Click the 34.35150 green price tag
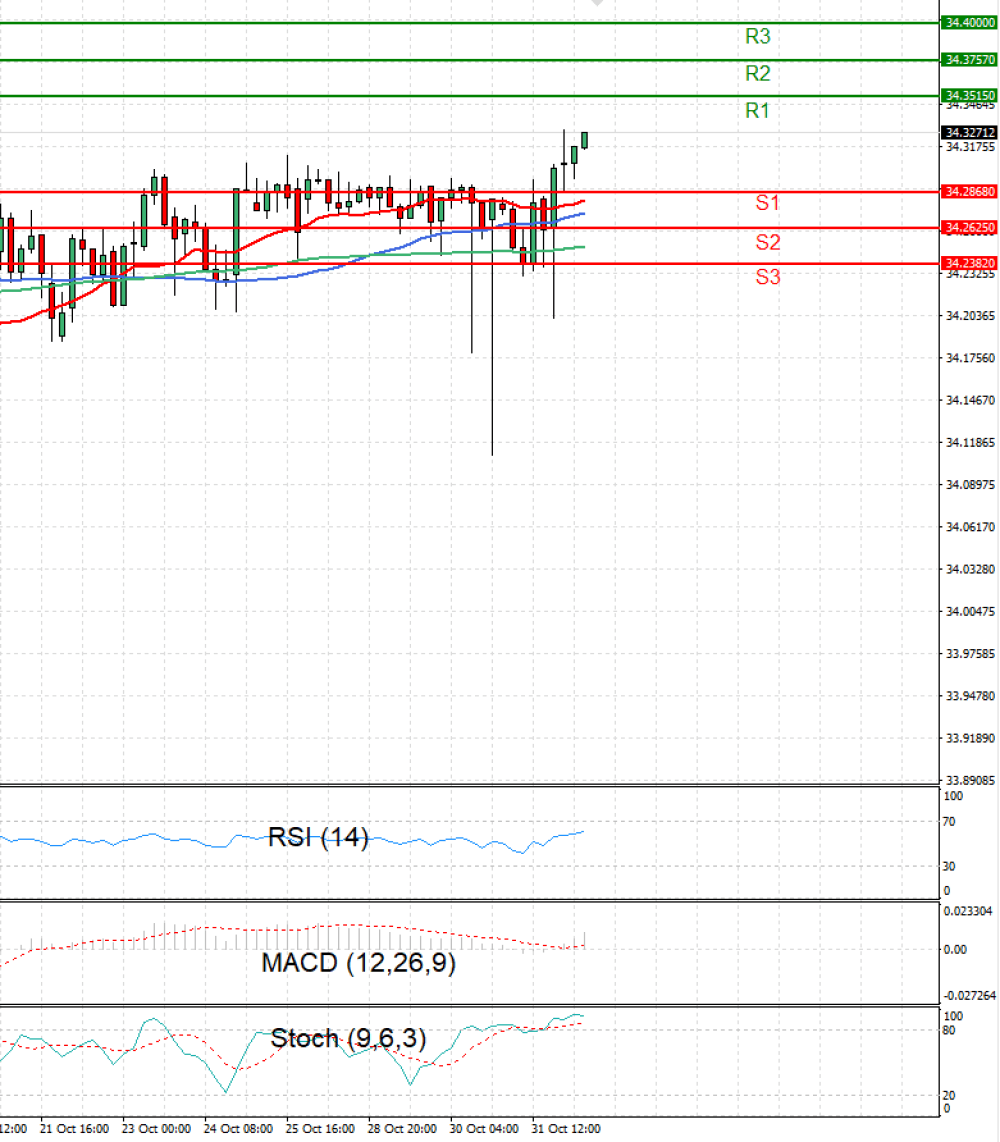1000x1142 pixels. click(969, 95)
